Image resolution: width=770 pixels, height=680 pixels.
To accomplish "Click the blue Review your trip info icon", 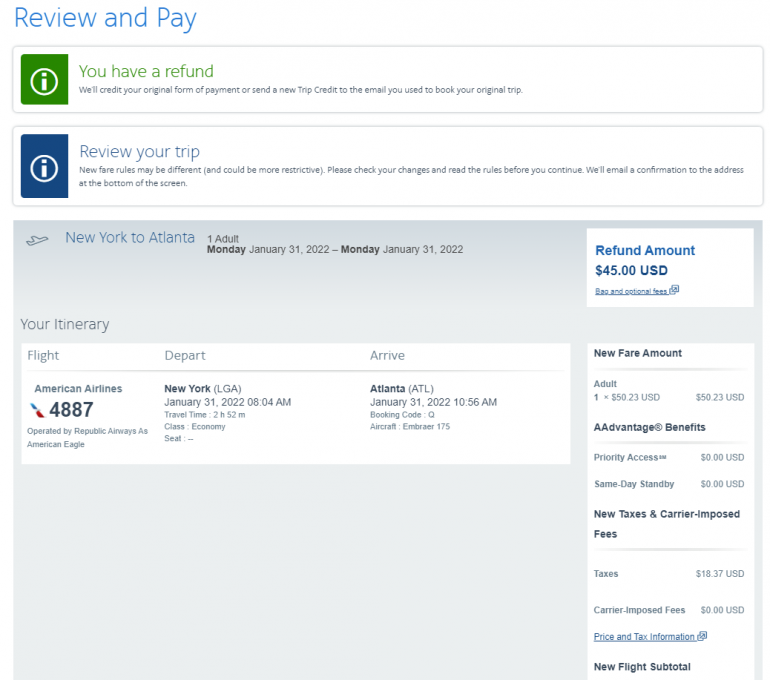I will coord(44,166).
